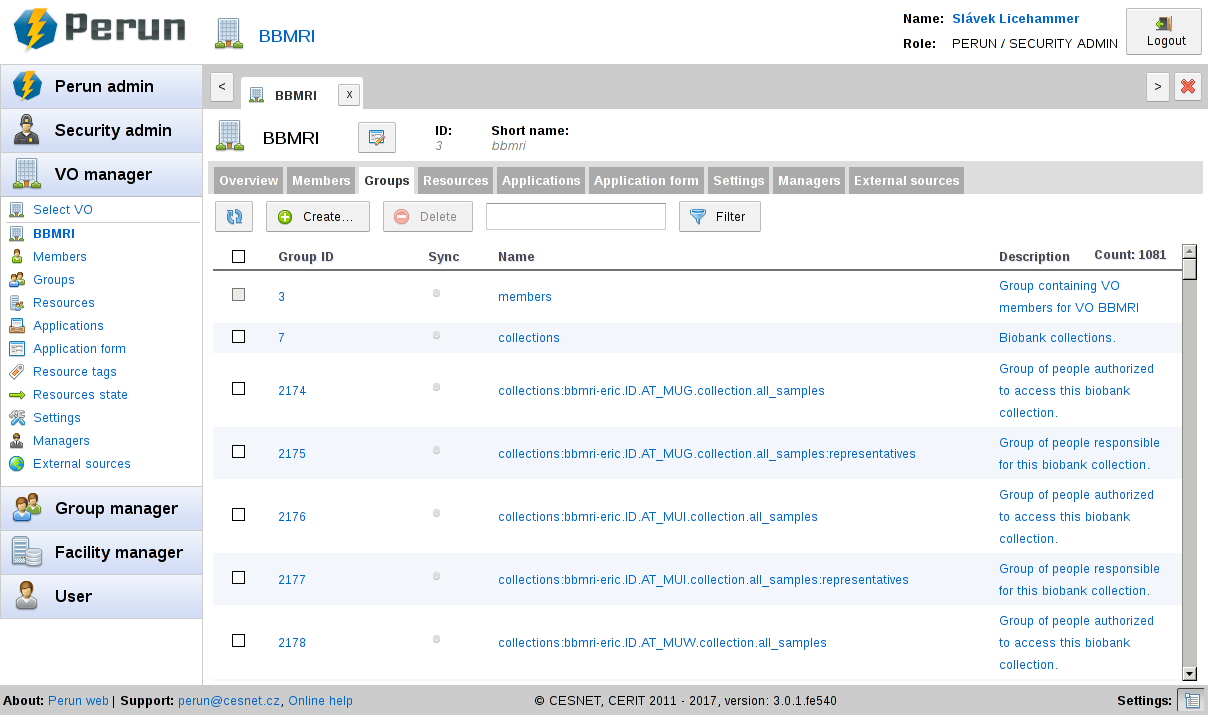The height and width of the screenshot is (715, 1208).
Task: Collapse the VO manager section
Action: tap(101, 174)
